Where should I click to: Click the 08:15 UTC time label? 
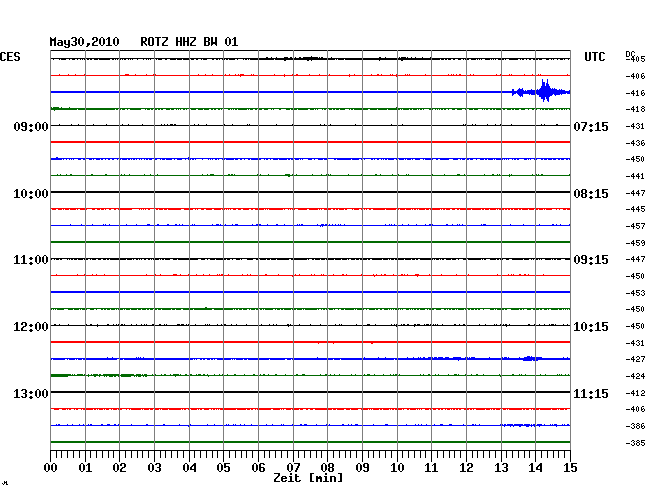click(x=591, y=194)
